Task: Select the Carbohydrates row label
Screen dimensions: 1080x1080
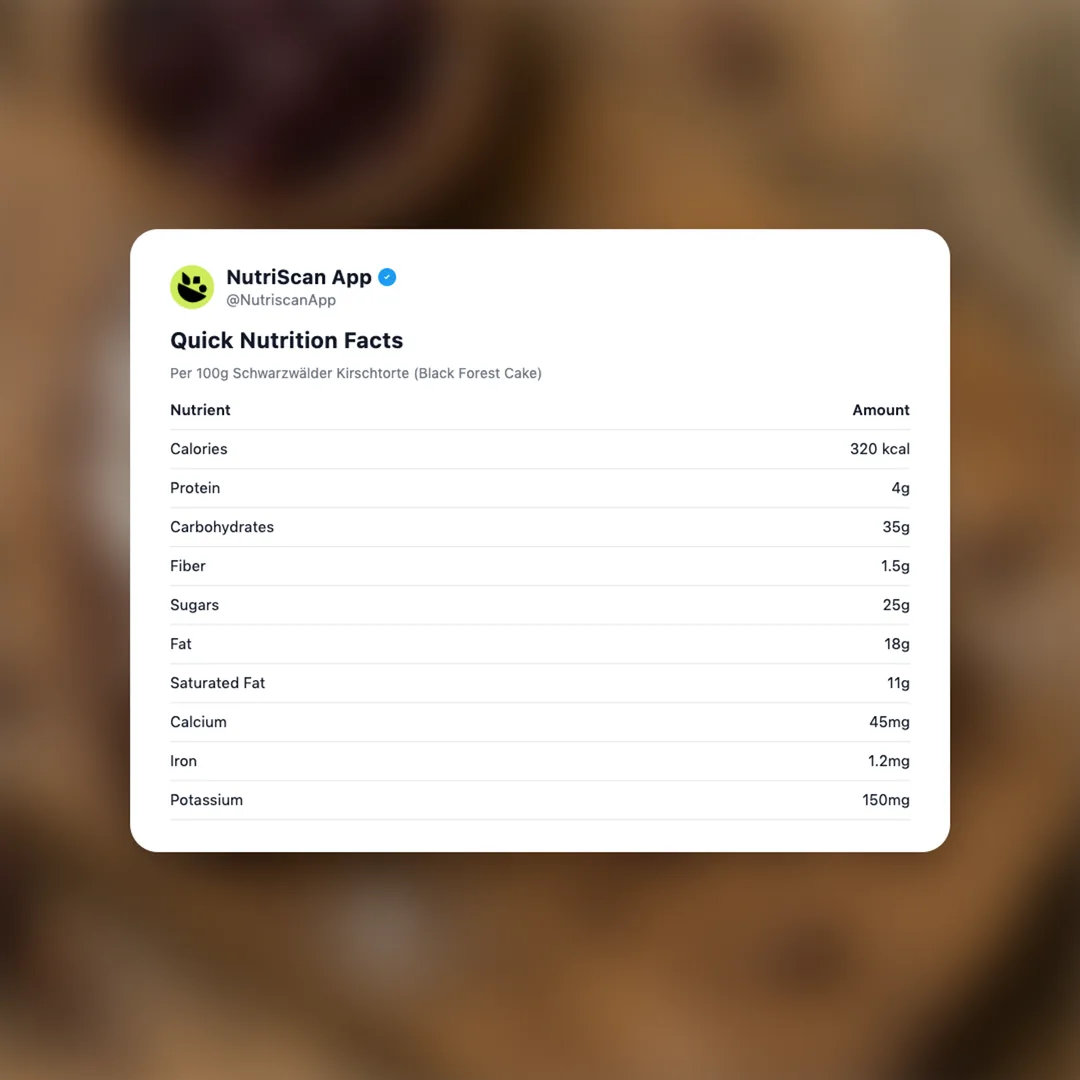Action: click(221, 527)
